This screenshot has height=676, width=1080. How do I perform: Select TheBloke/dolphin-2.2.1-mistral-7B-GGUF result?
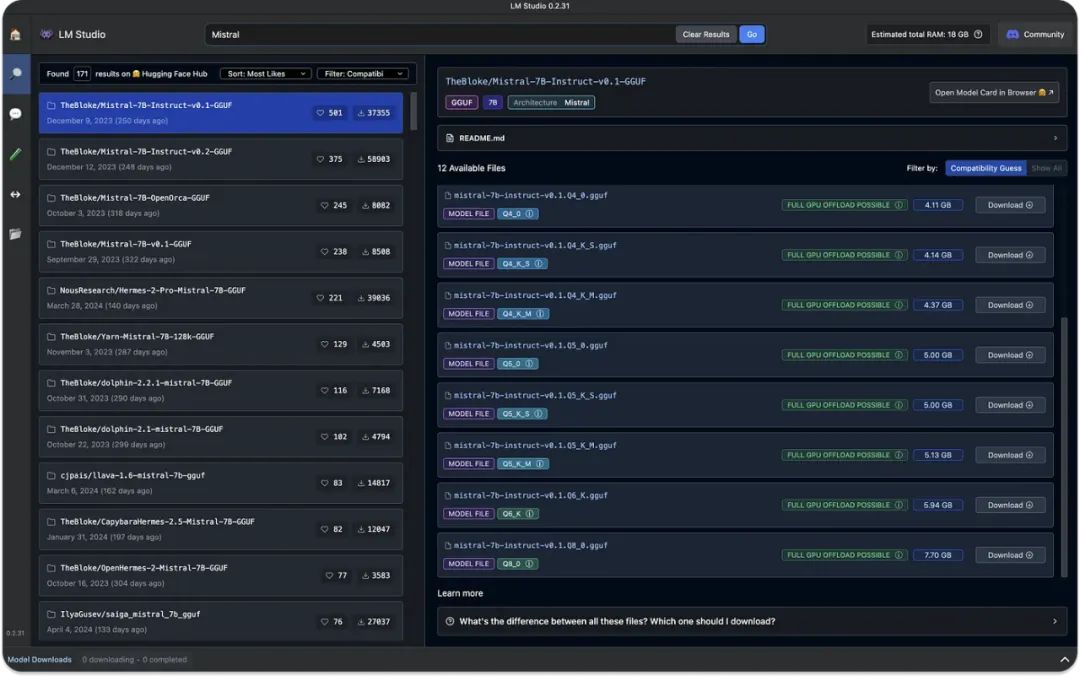[x=220, y=390]
